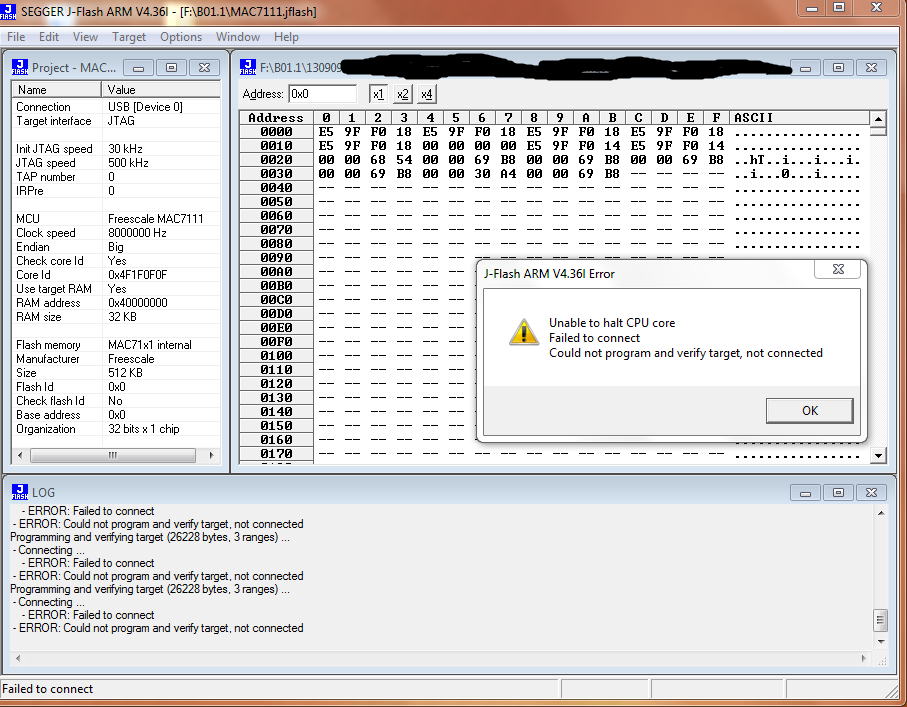Maximize the Project panel
907x707 pixels.
(171, 68)
